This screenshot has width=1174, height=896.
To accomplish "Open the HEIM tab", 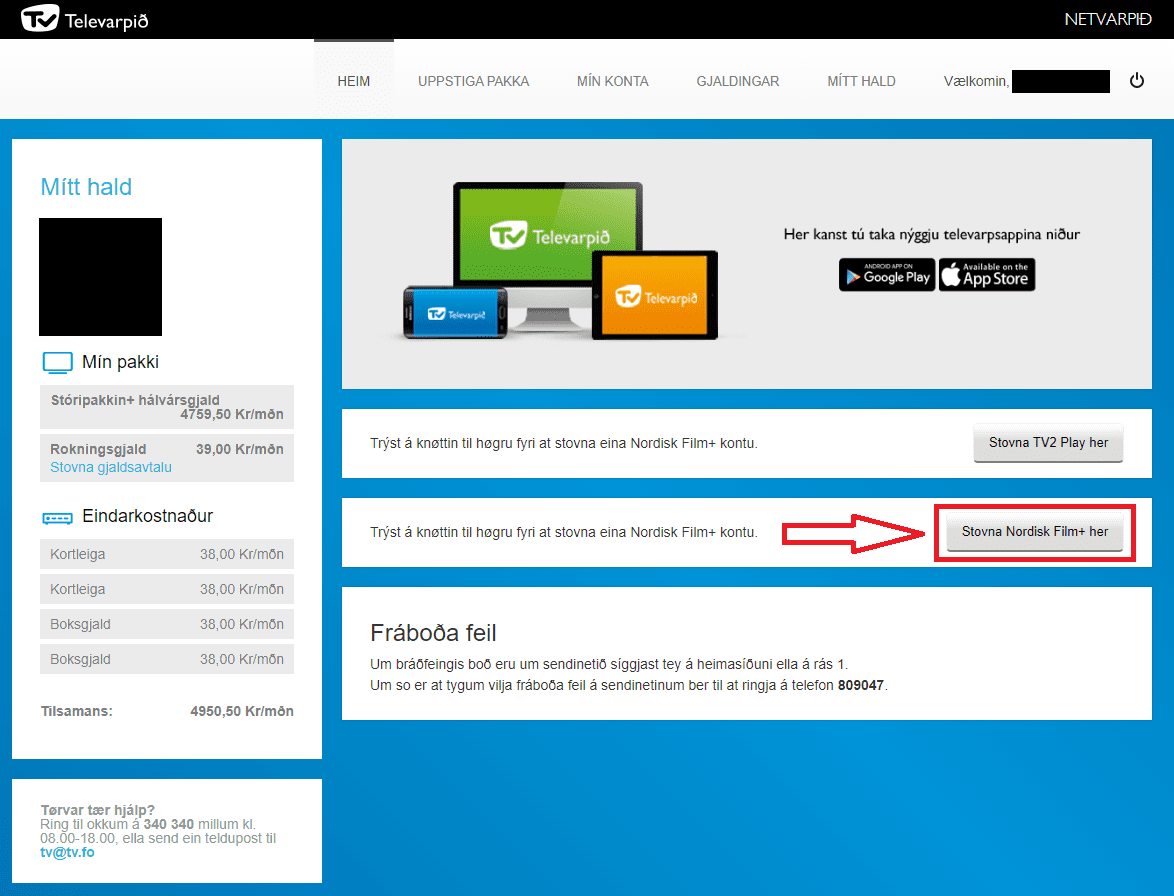I will point(353,81).
